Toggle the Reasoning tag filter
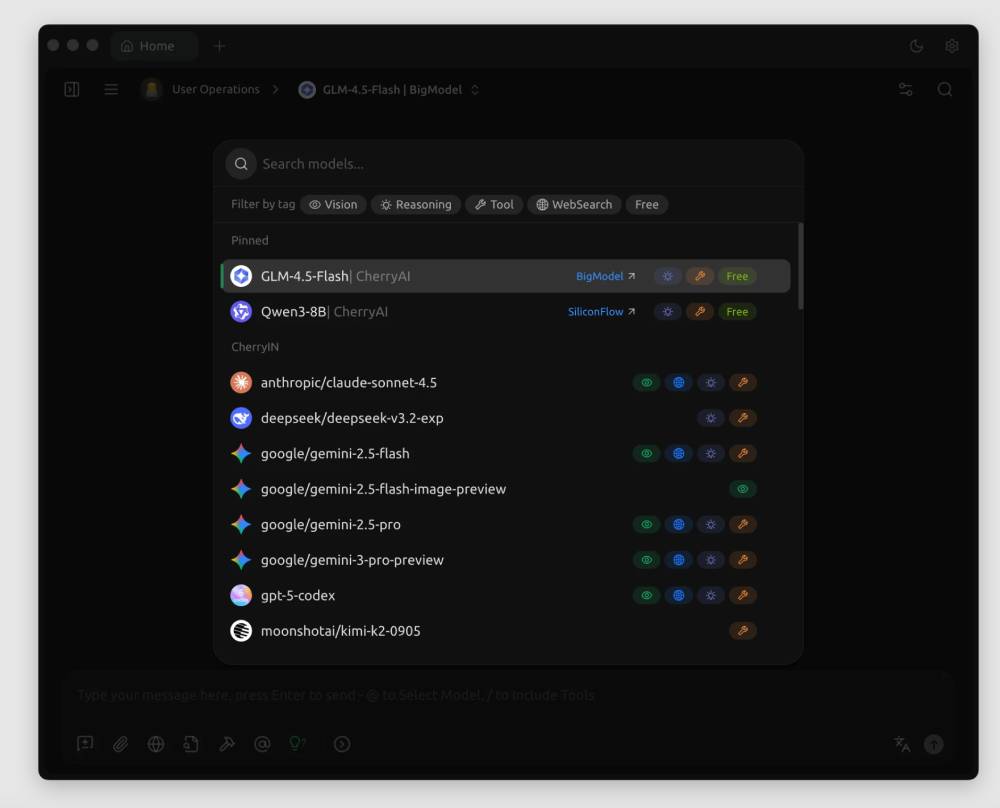1000x808 pixels. (x=416, y=205)
